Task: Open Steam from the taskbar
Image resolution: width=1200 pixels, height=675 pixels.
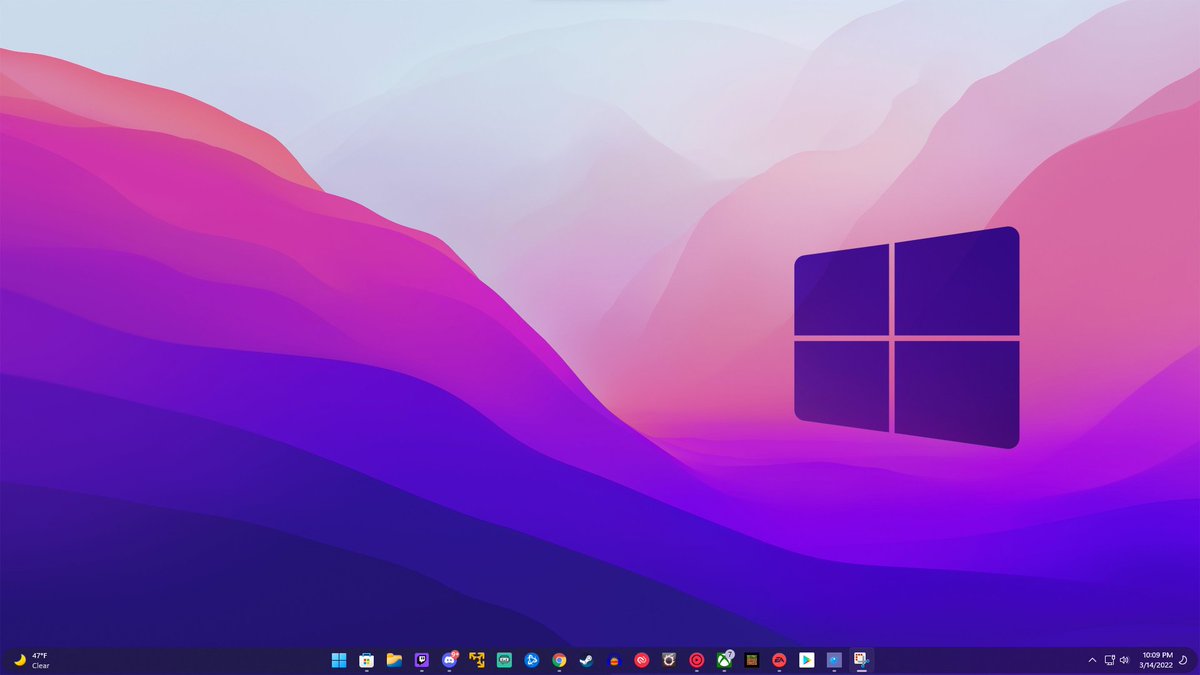Action: click(587, 660)
